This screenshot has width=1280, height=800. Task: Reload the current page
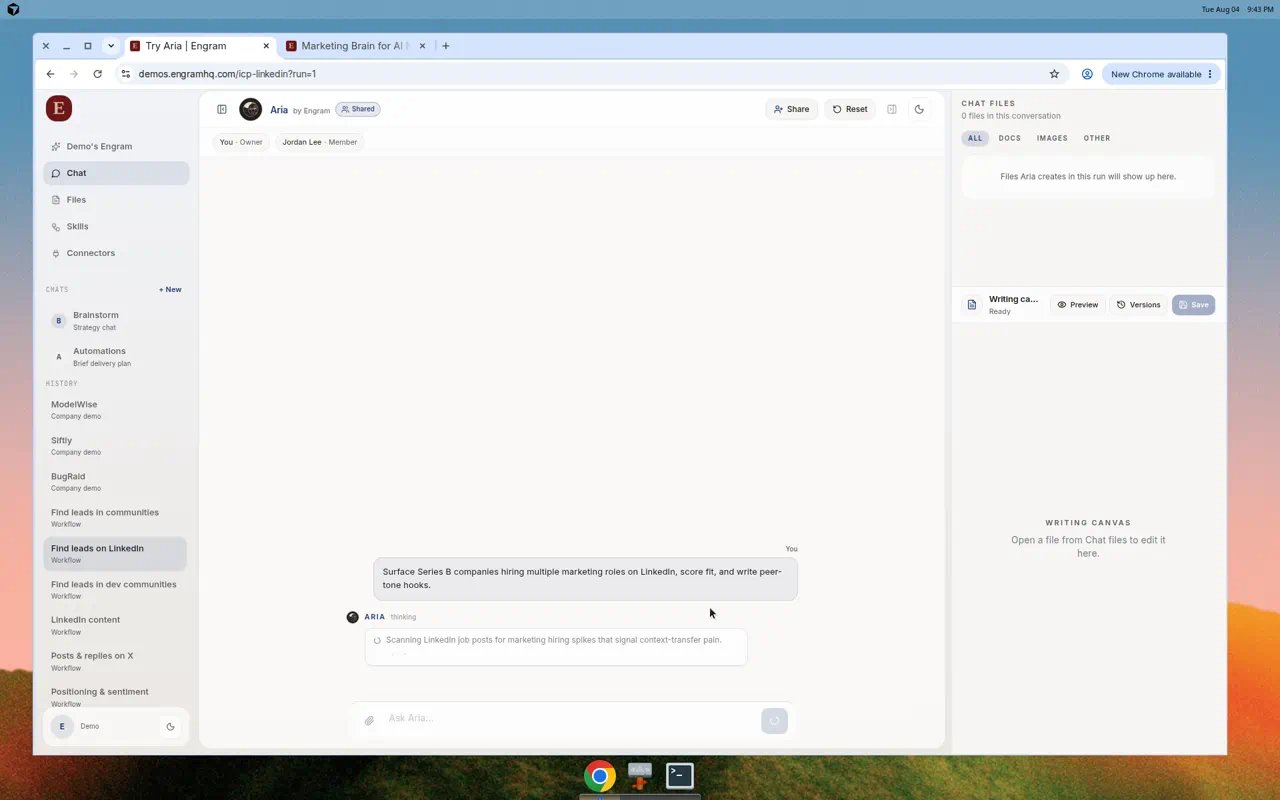coord(97,74)
